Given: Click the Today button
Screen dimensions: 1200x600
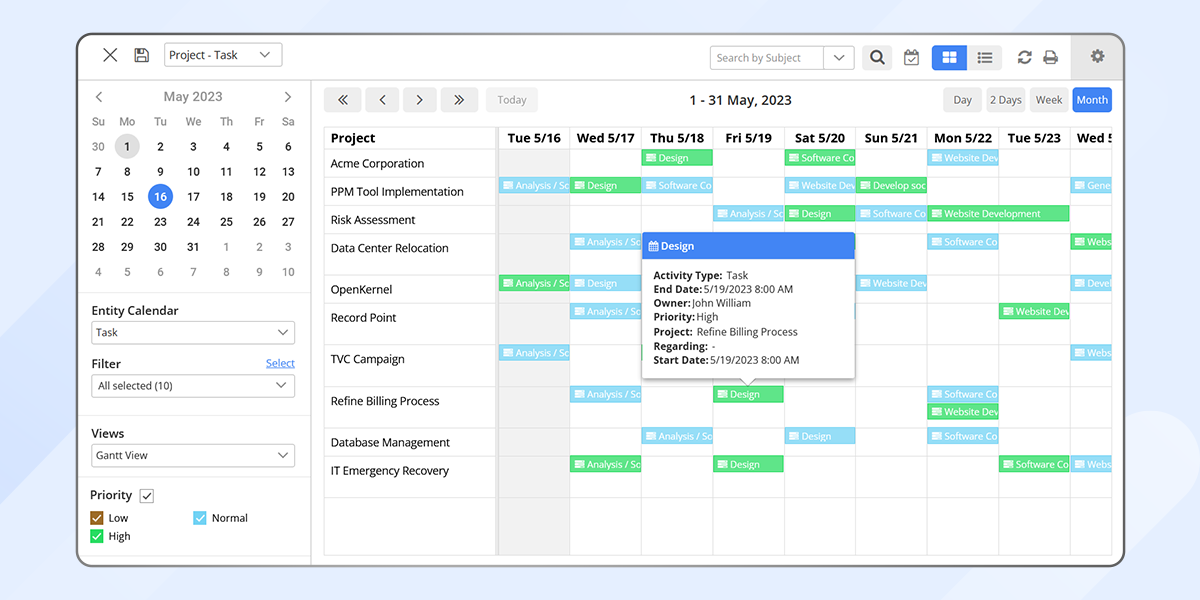Looking at the screenshot, I should 512,100.
